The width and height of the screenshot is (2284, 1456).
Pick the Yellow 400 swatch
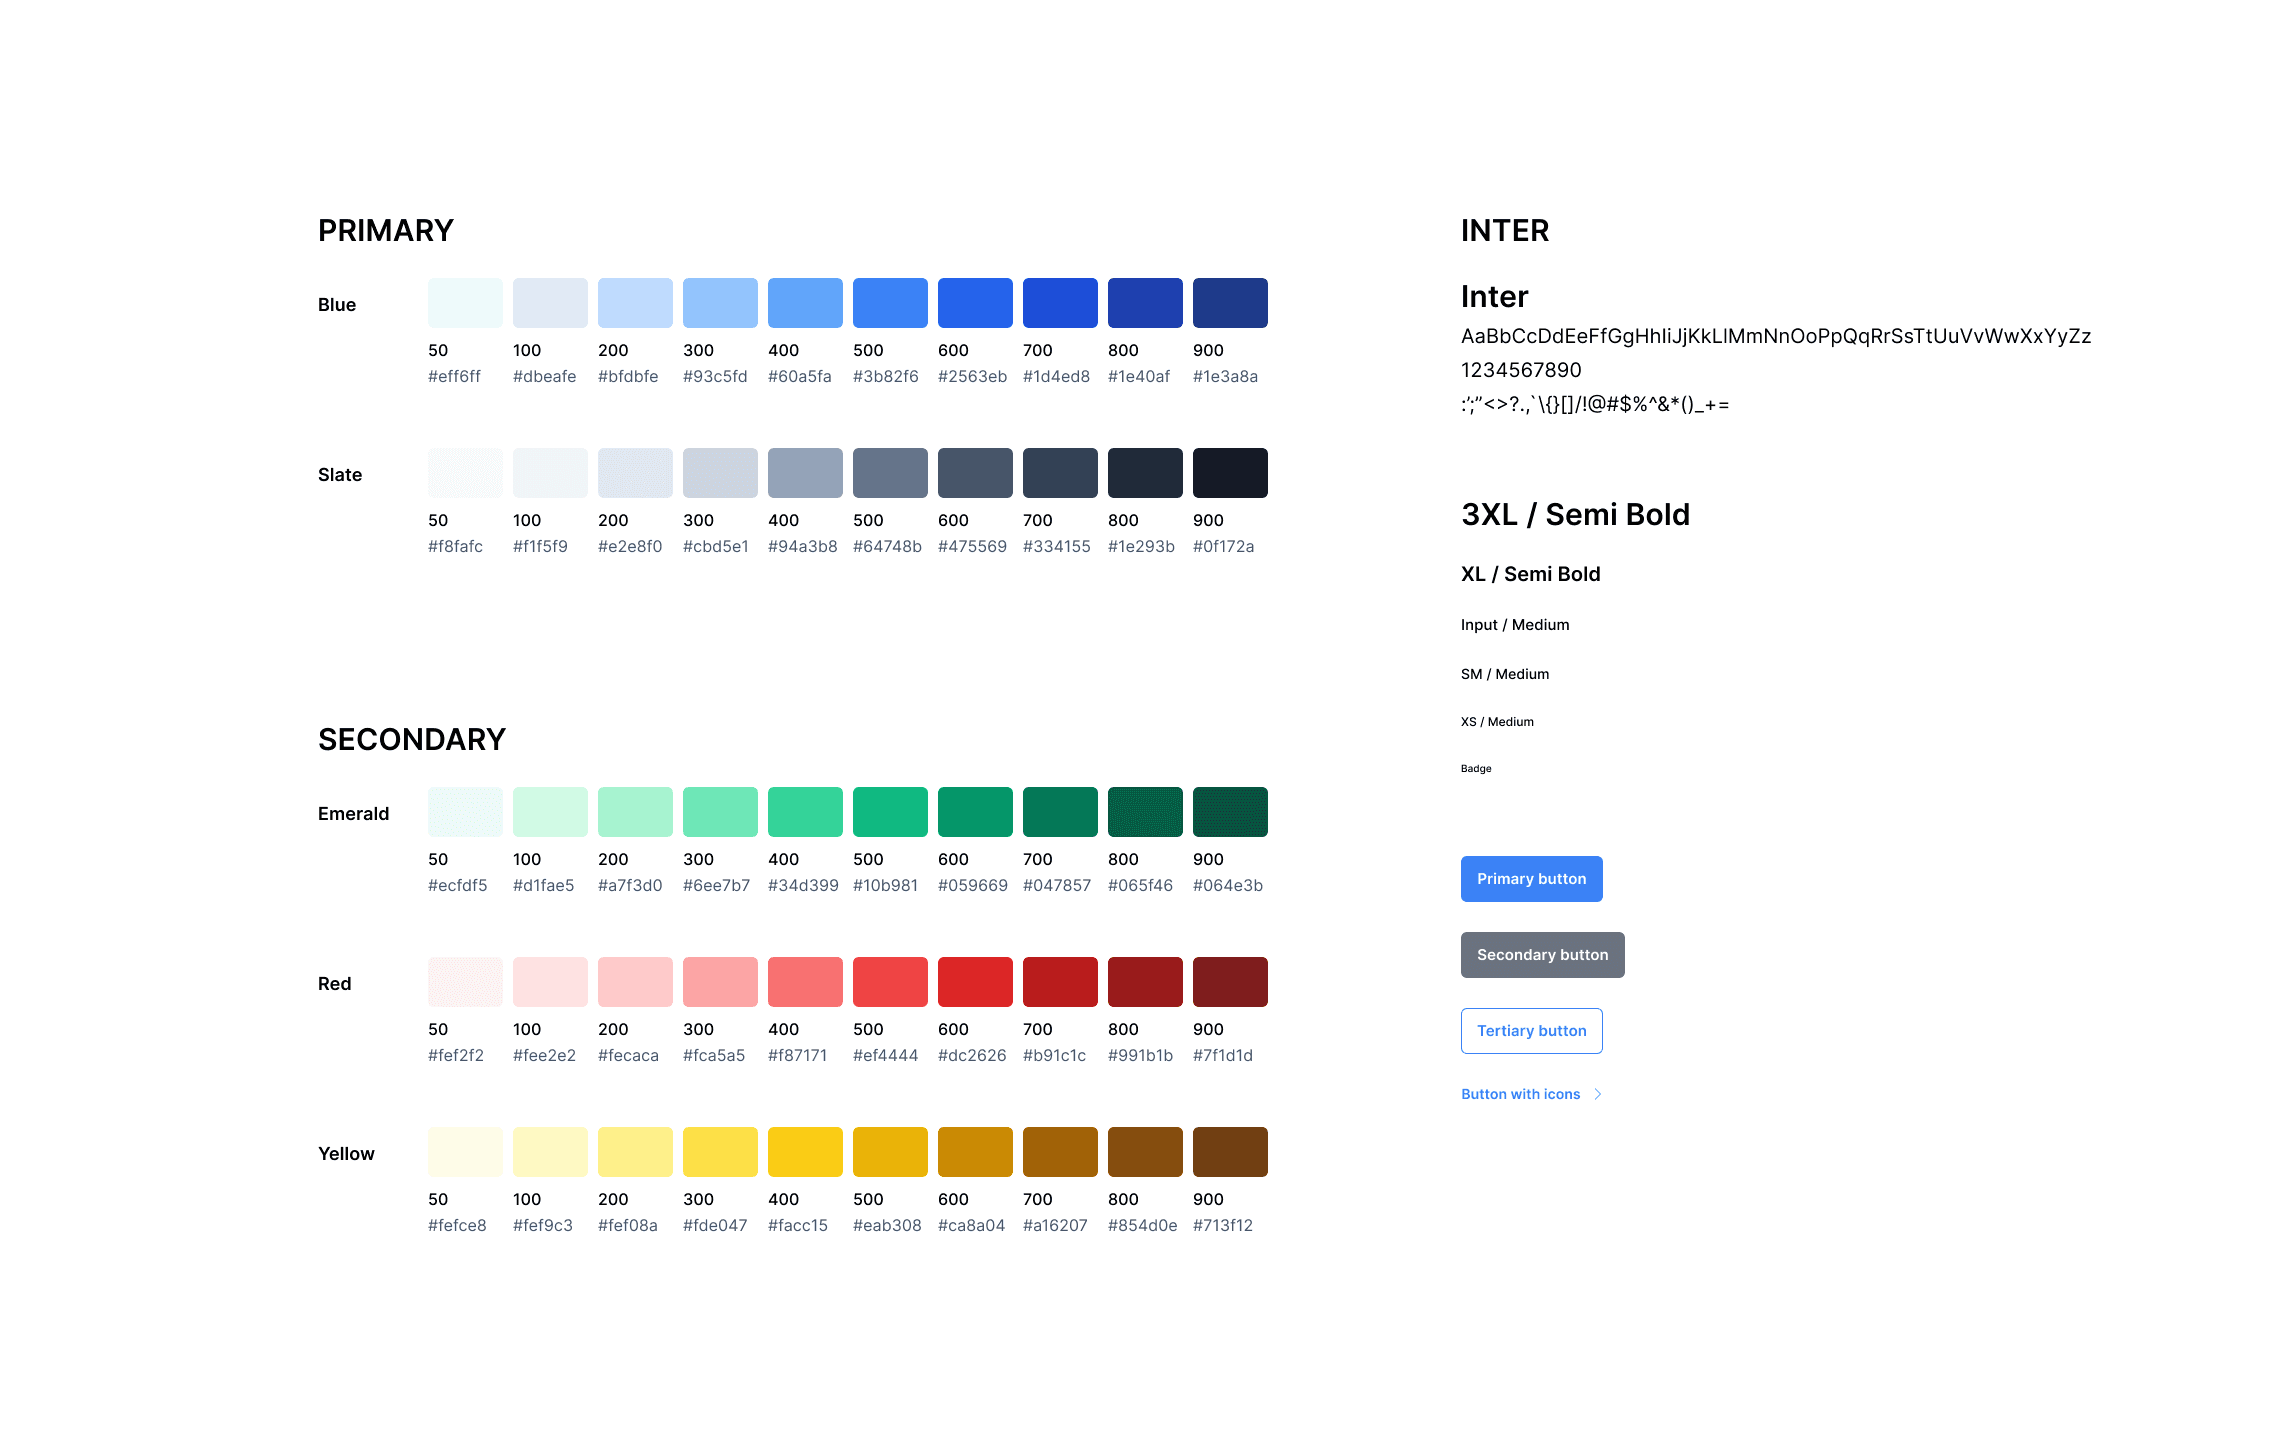click(x=805, y=1152)
